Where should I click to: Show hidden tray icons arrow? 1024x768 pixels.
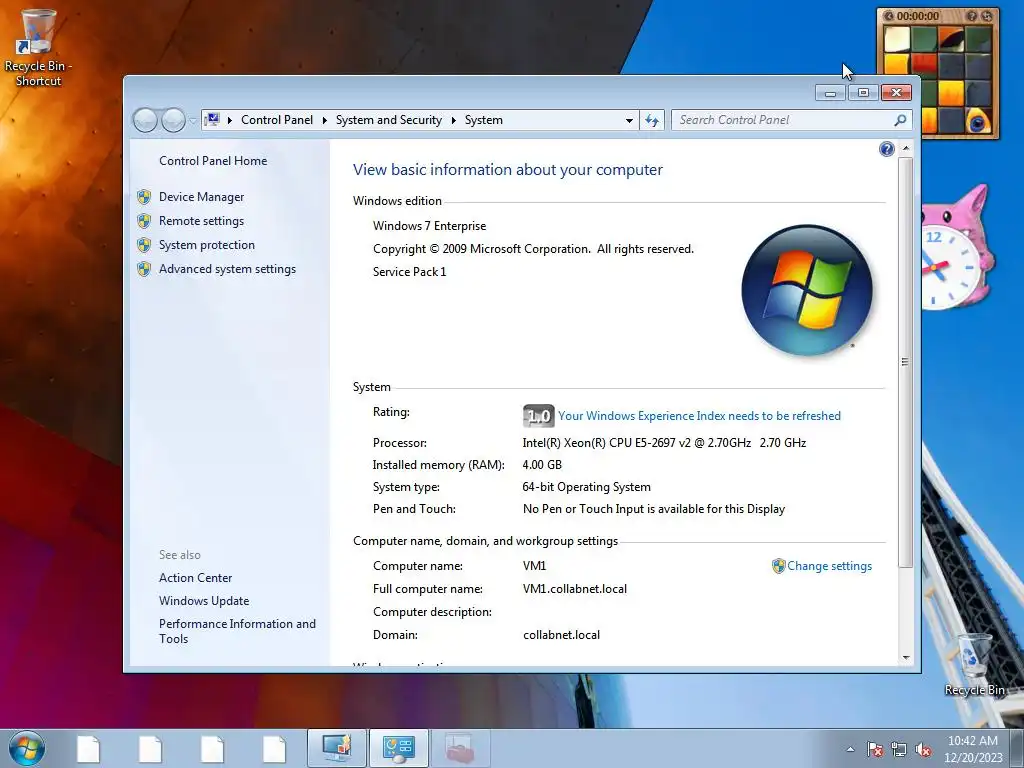coord(850,750)
